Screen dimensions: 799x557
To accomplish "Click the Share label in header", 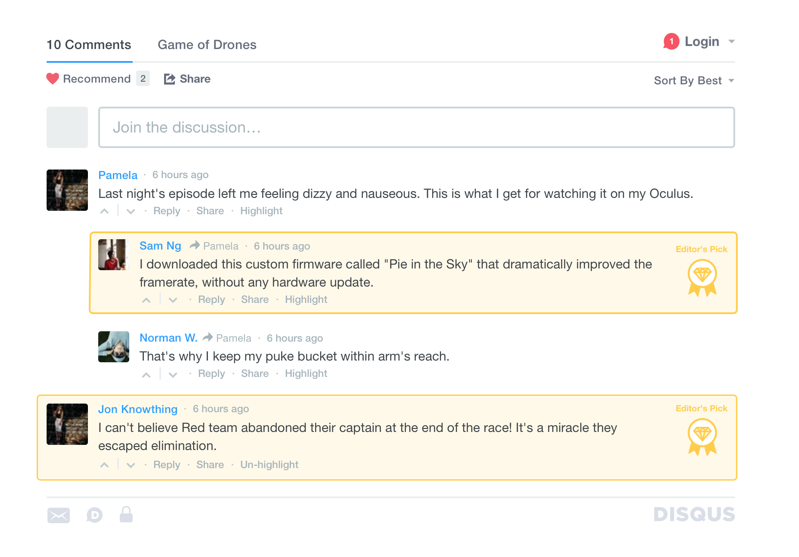I will [x=195, y=79].
